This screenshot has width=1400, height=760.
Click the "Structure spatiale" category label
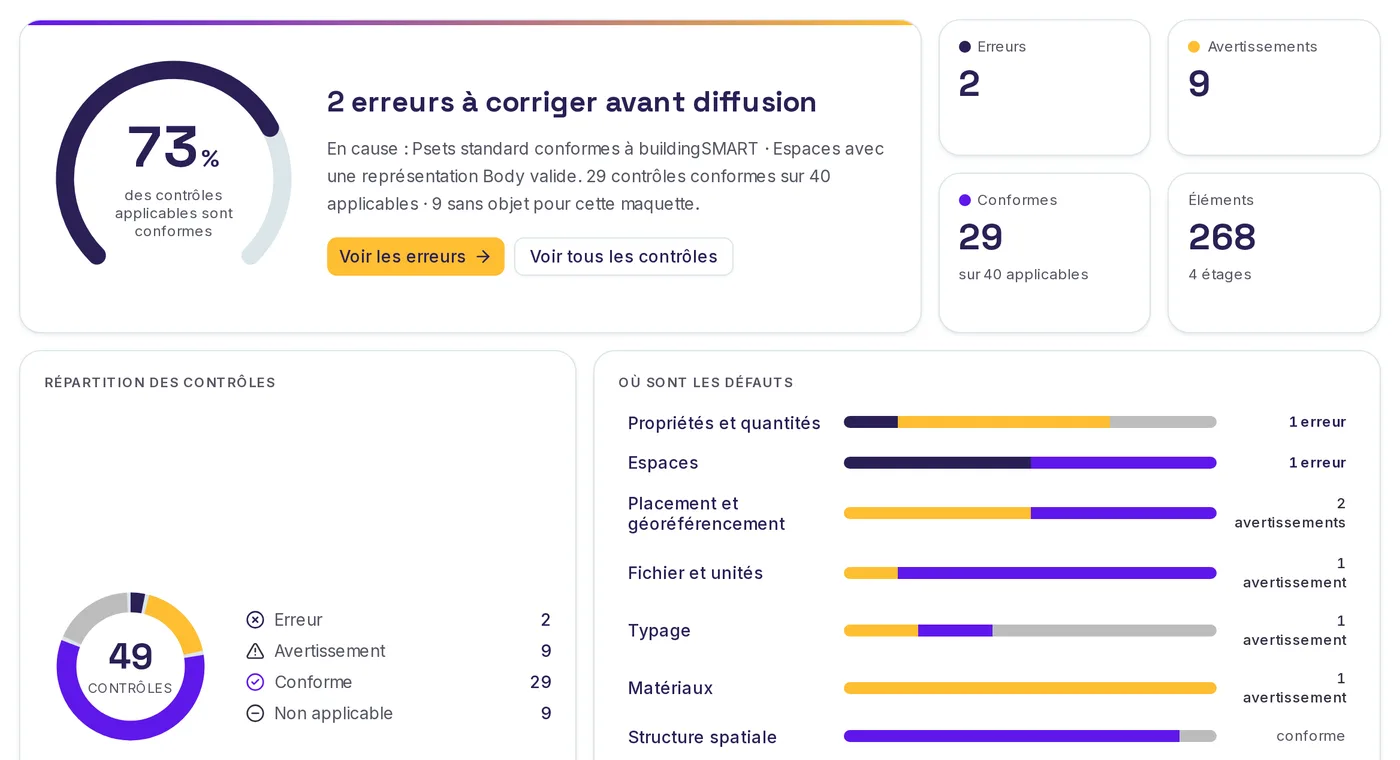click(702, 737)
